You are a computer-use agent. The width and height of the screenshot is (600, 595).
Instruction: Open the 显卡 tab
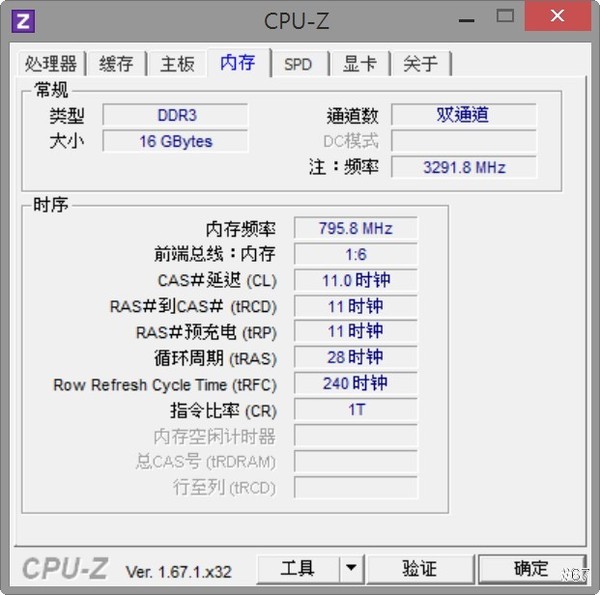point(359,64)
